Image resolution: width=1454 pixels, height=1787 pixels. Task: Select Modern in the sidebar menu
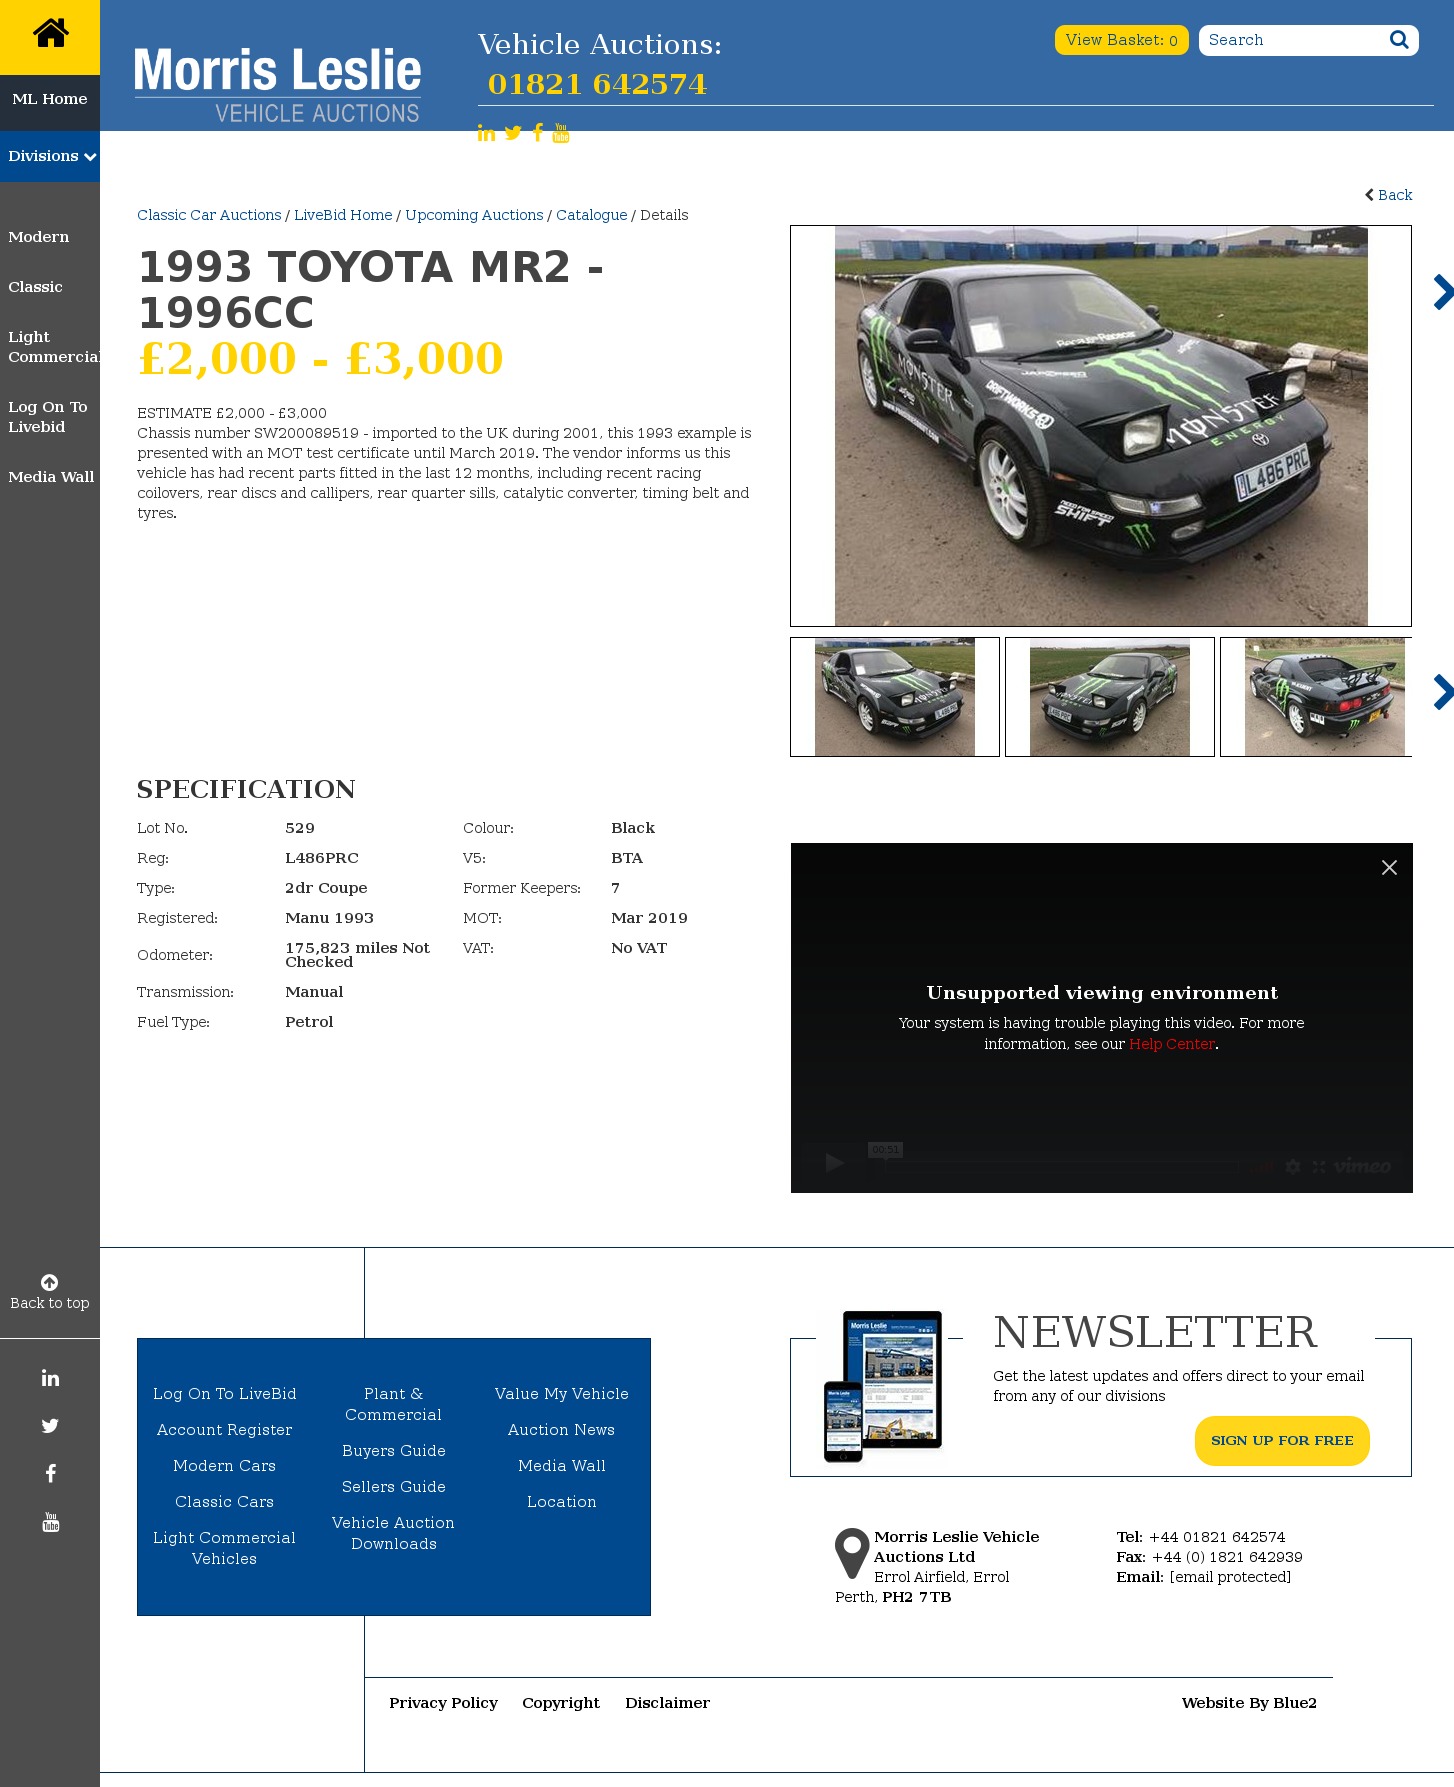point(39,237)
